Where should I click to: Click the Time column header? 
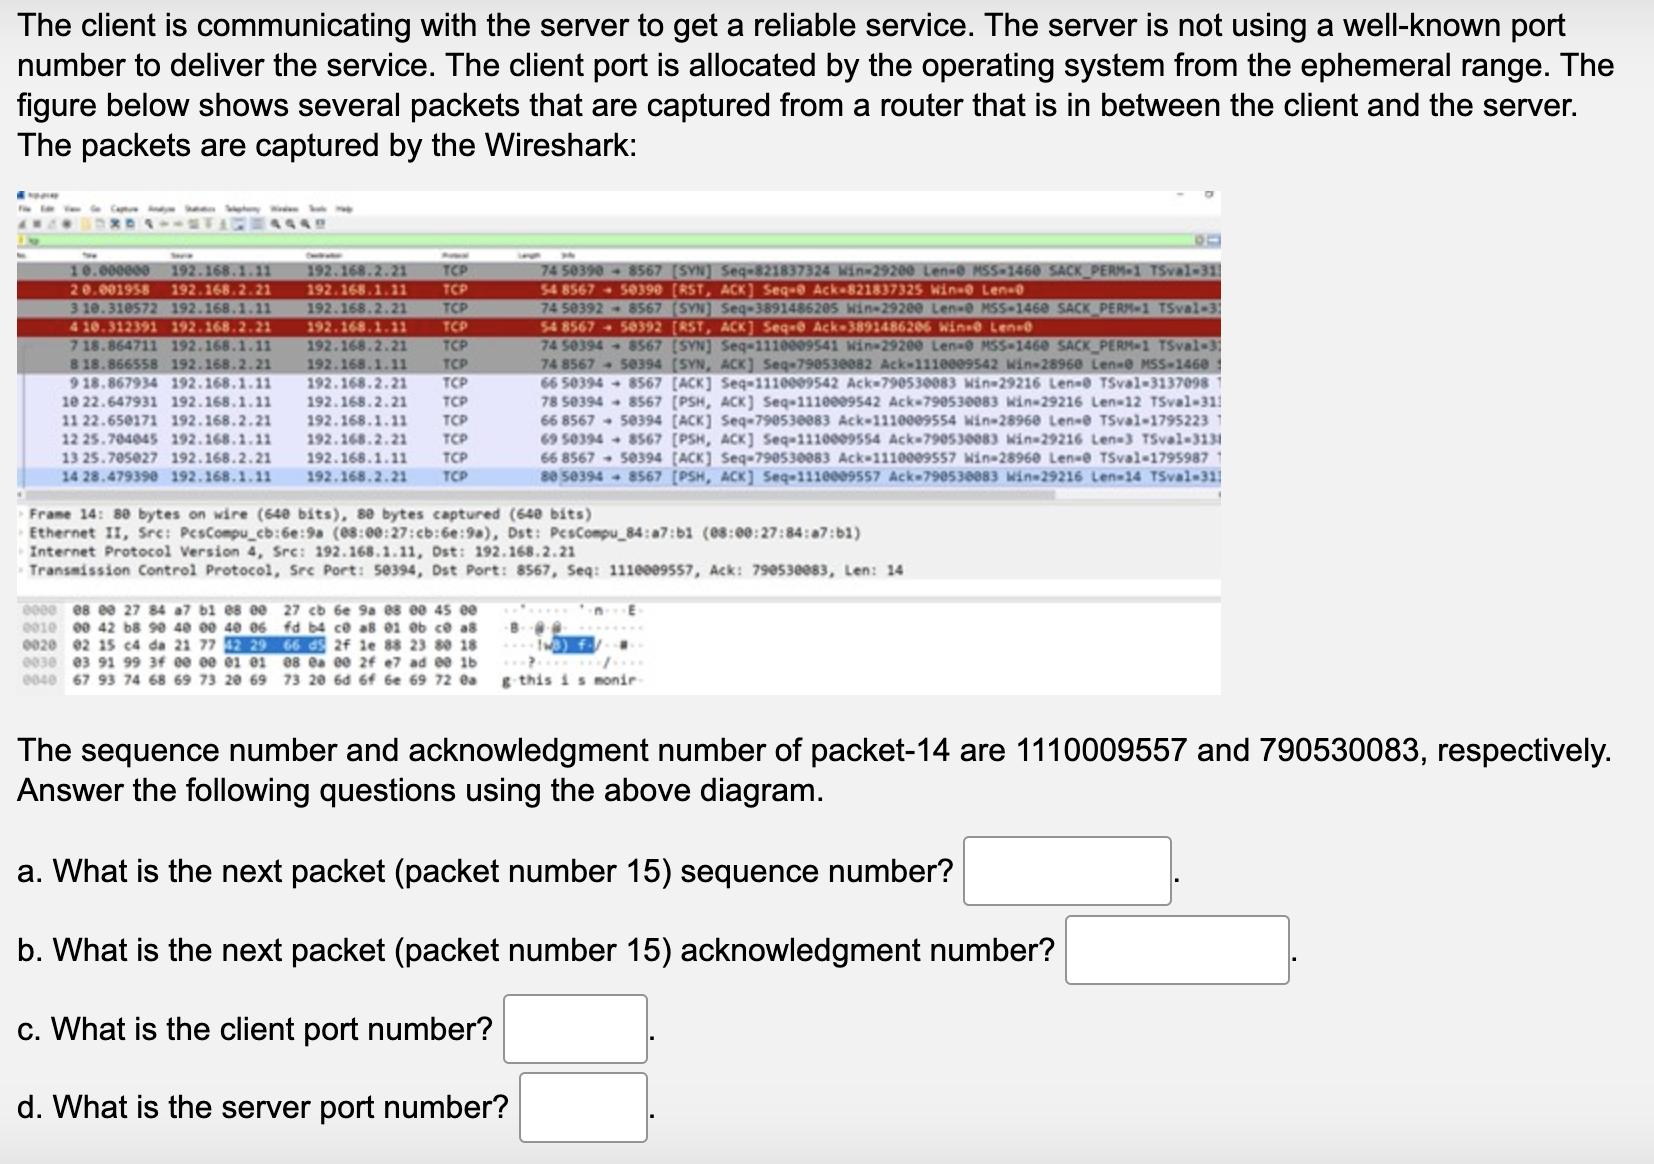point(89,256)
